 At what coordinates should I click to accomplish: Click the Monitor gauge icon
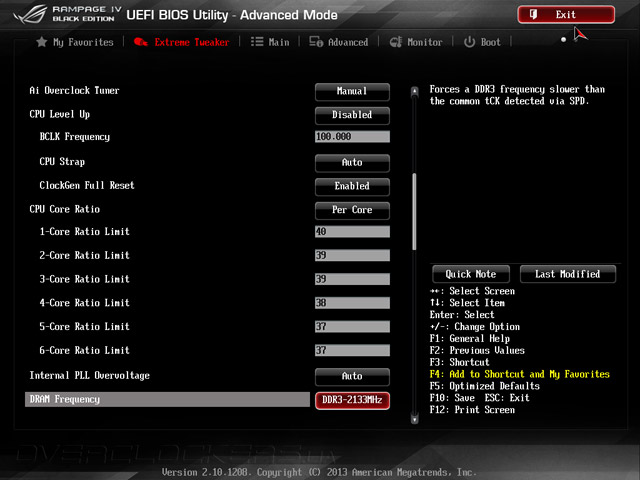click(x=396, y=42)
